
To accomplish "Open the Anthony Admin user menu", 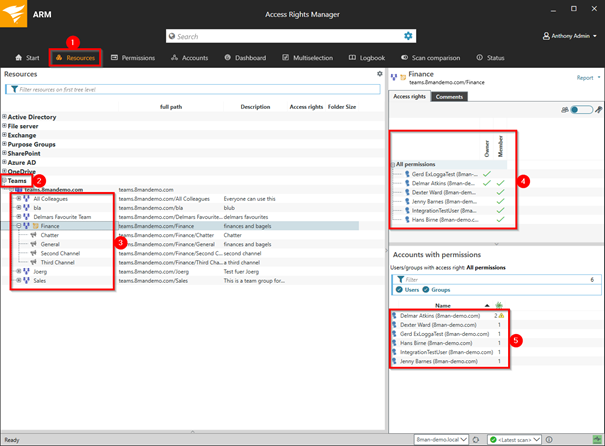I will point(570,36).
